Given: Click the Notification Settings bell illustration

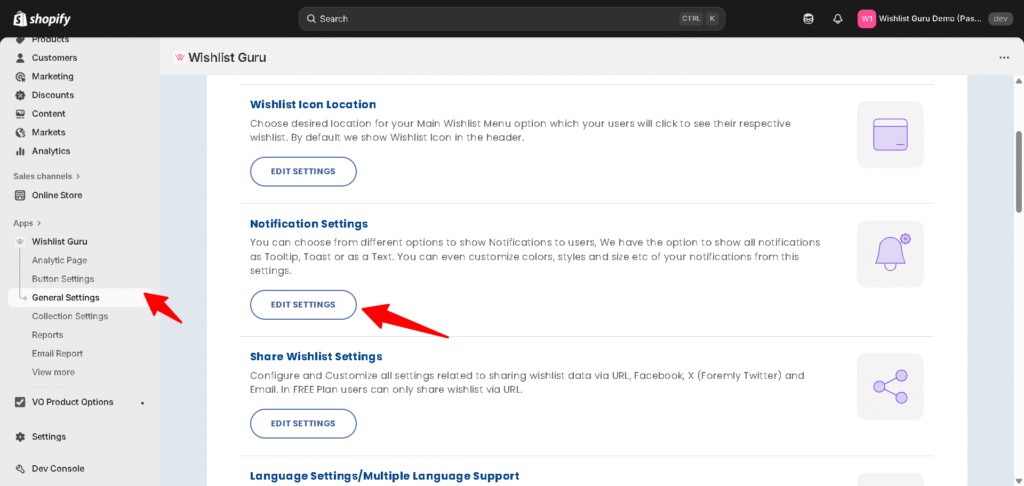Looking at the screenshot, I should coord(889,253).
